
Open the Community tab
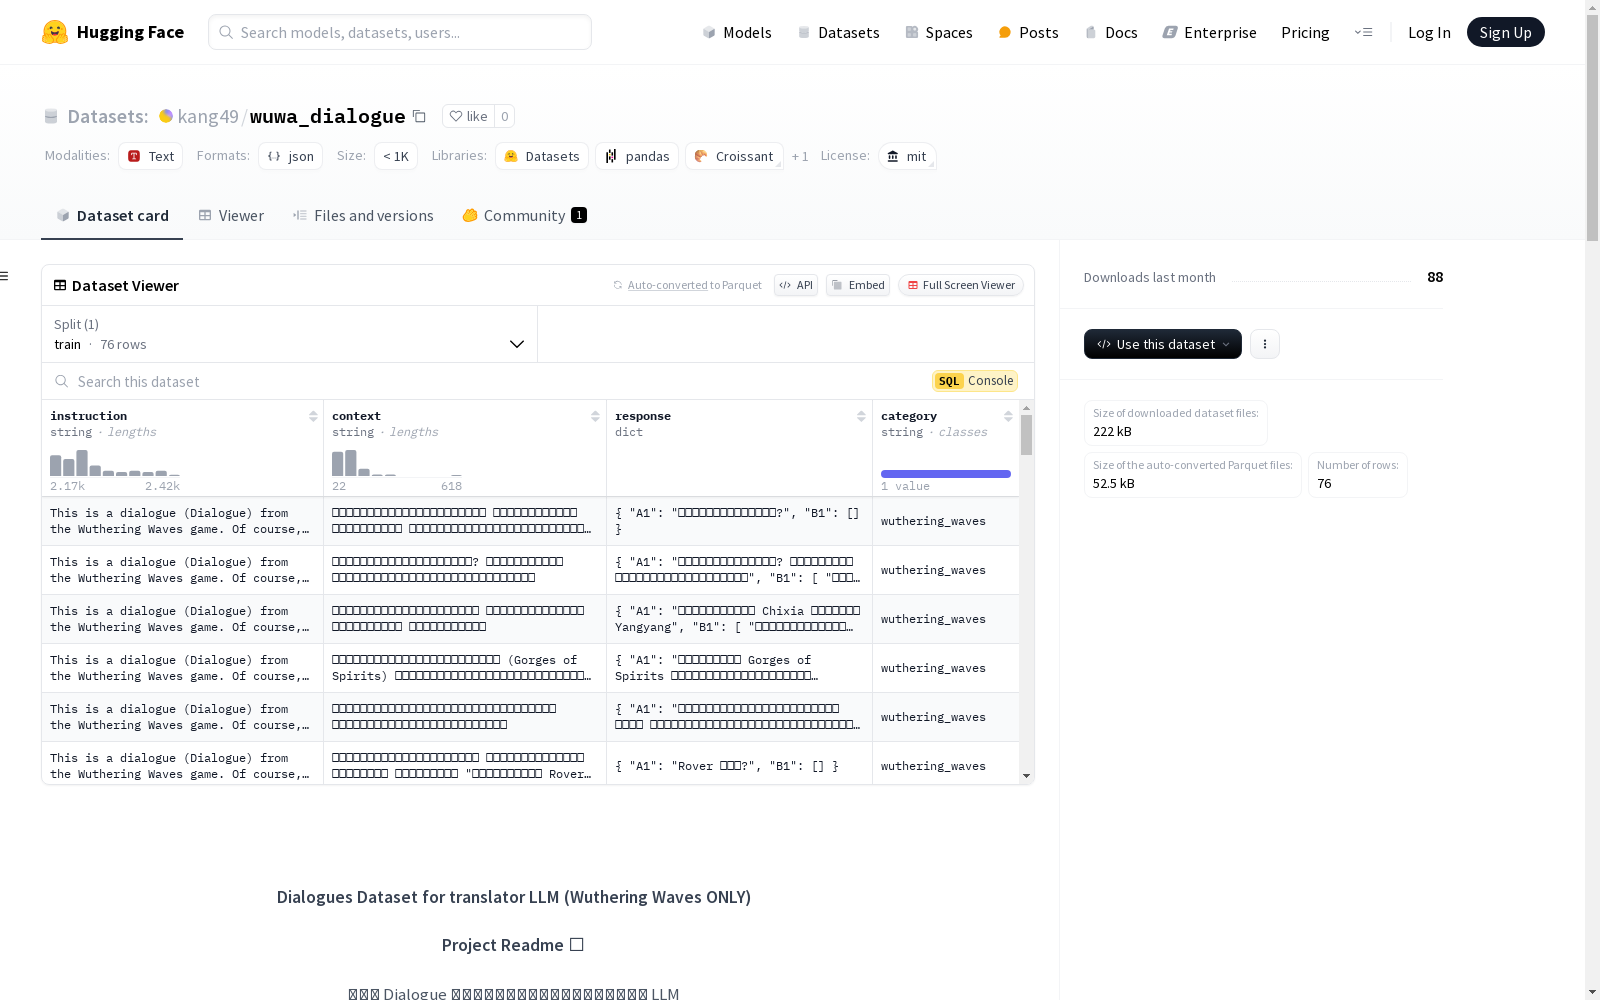524,215
